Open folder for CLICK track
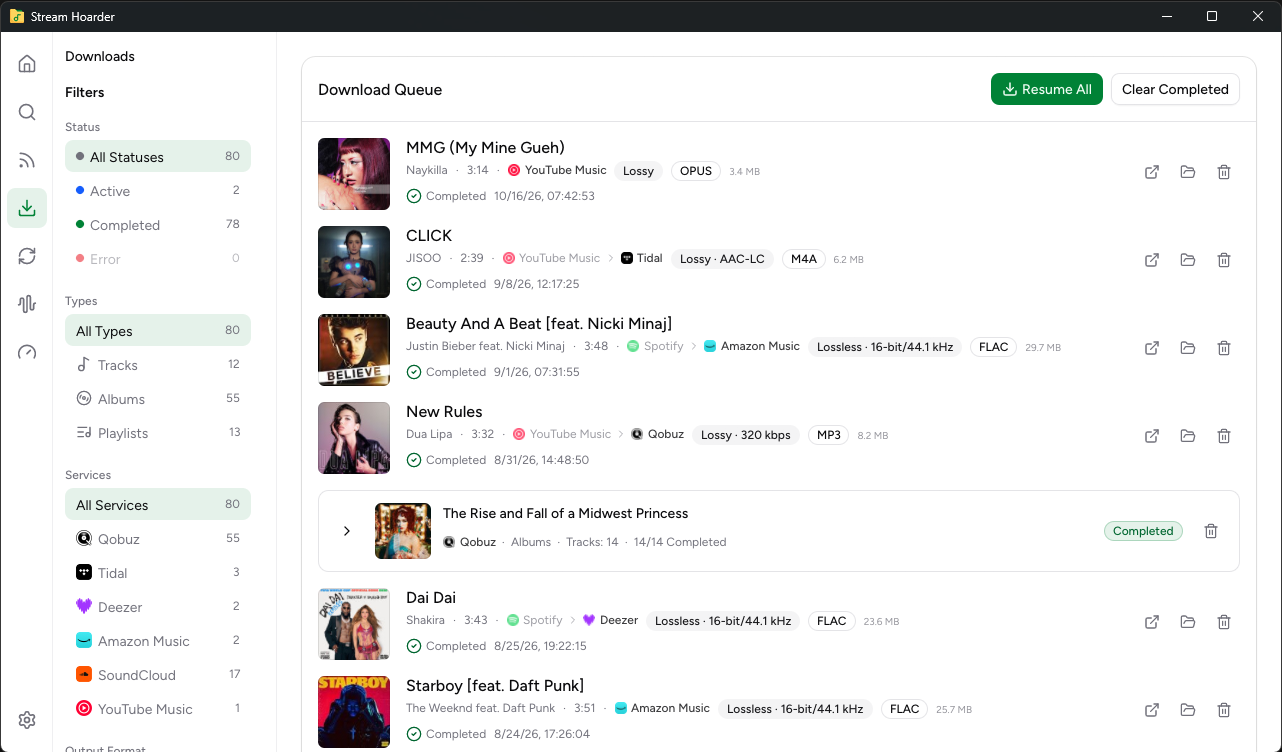This screenshot has width=1282, height=752. coord(1188,260)
